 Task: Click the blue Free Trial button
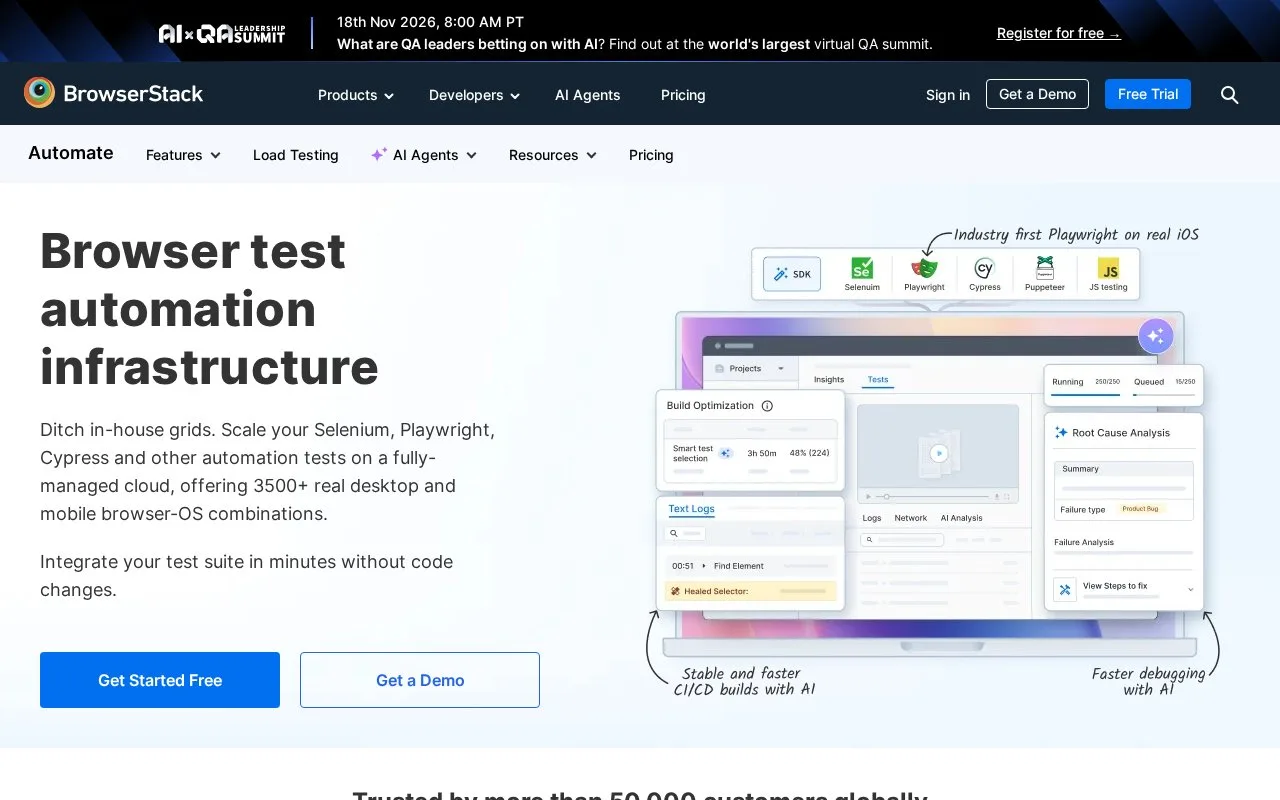(1148, 94)
